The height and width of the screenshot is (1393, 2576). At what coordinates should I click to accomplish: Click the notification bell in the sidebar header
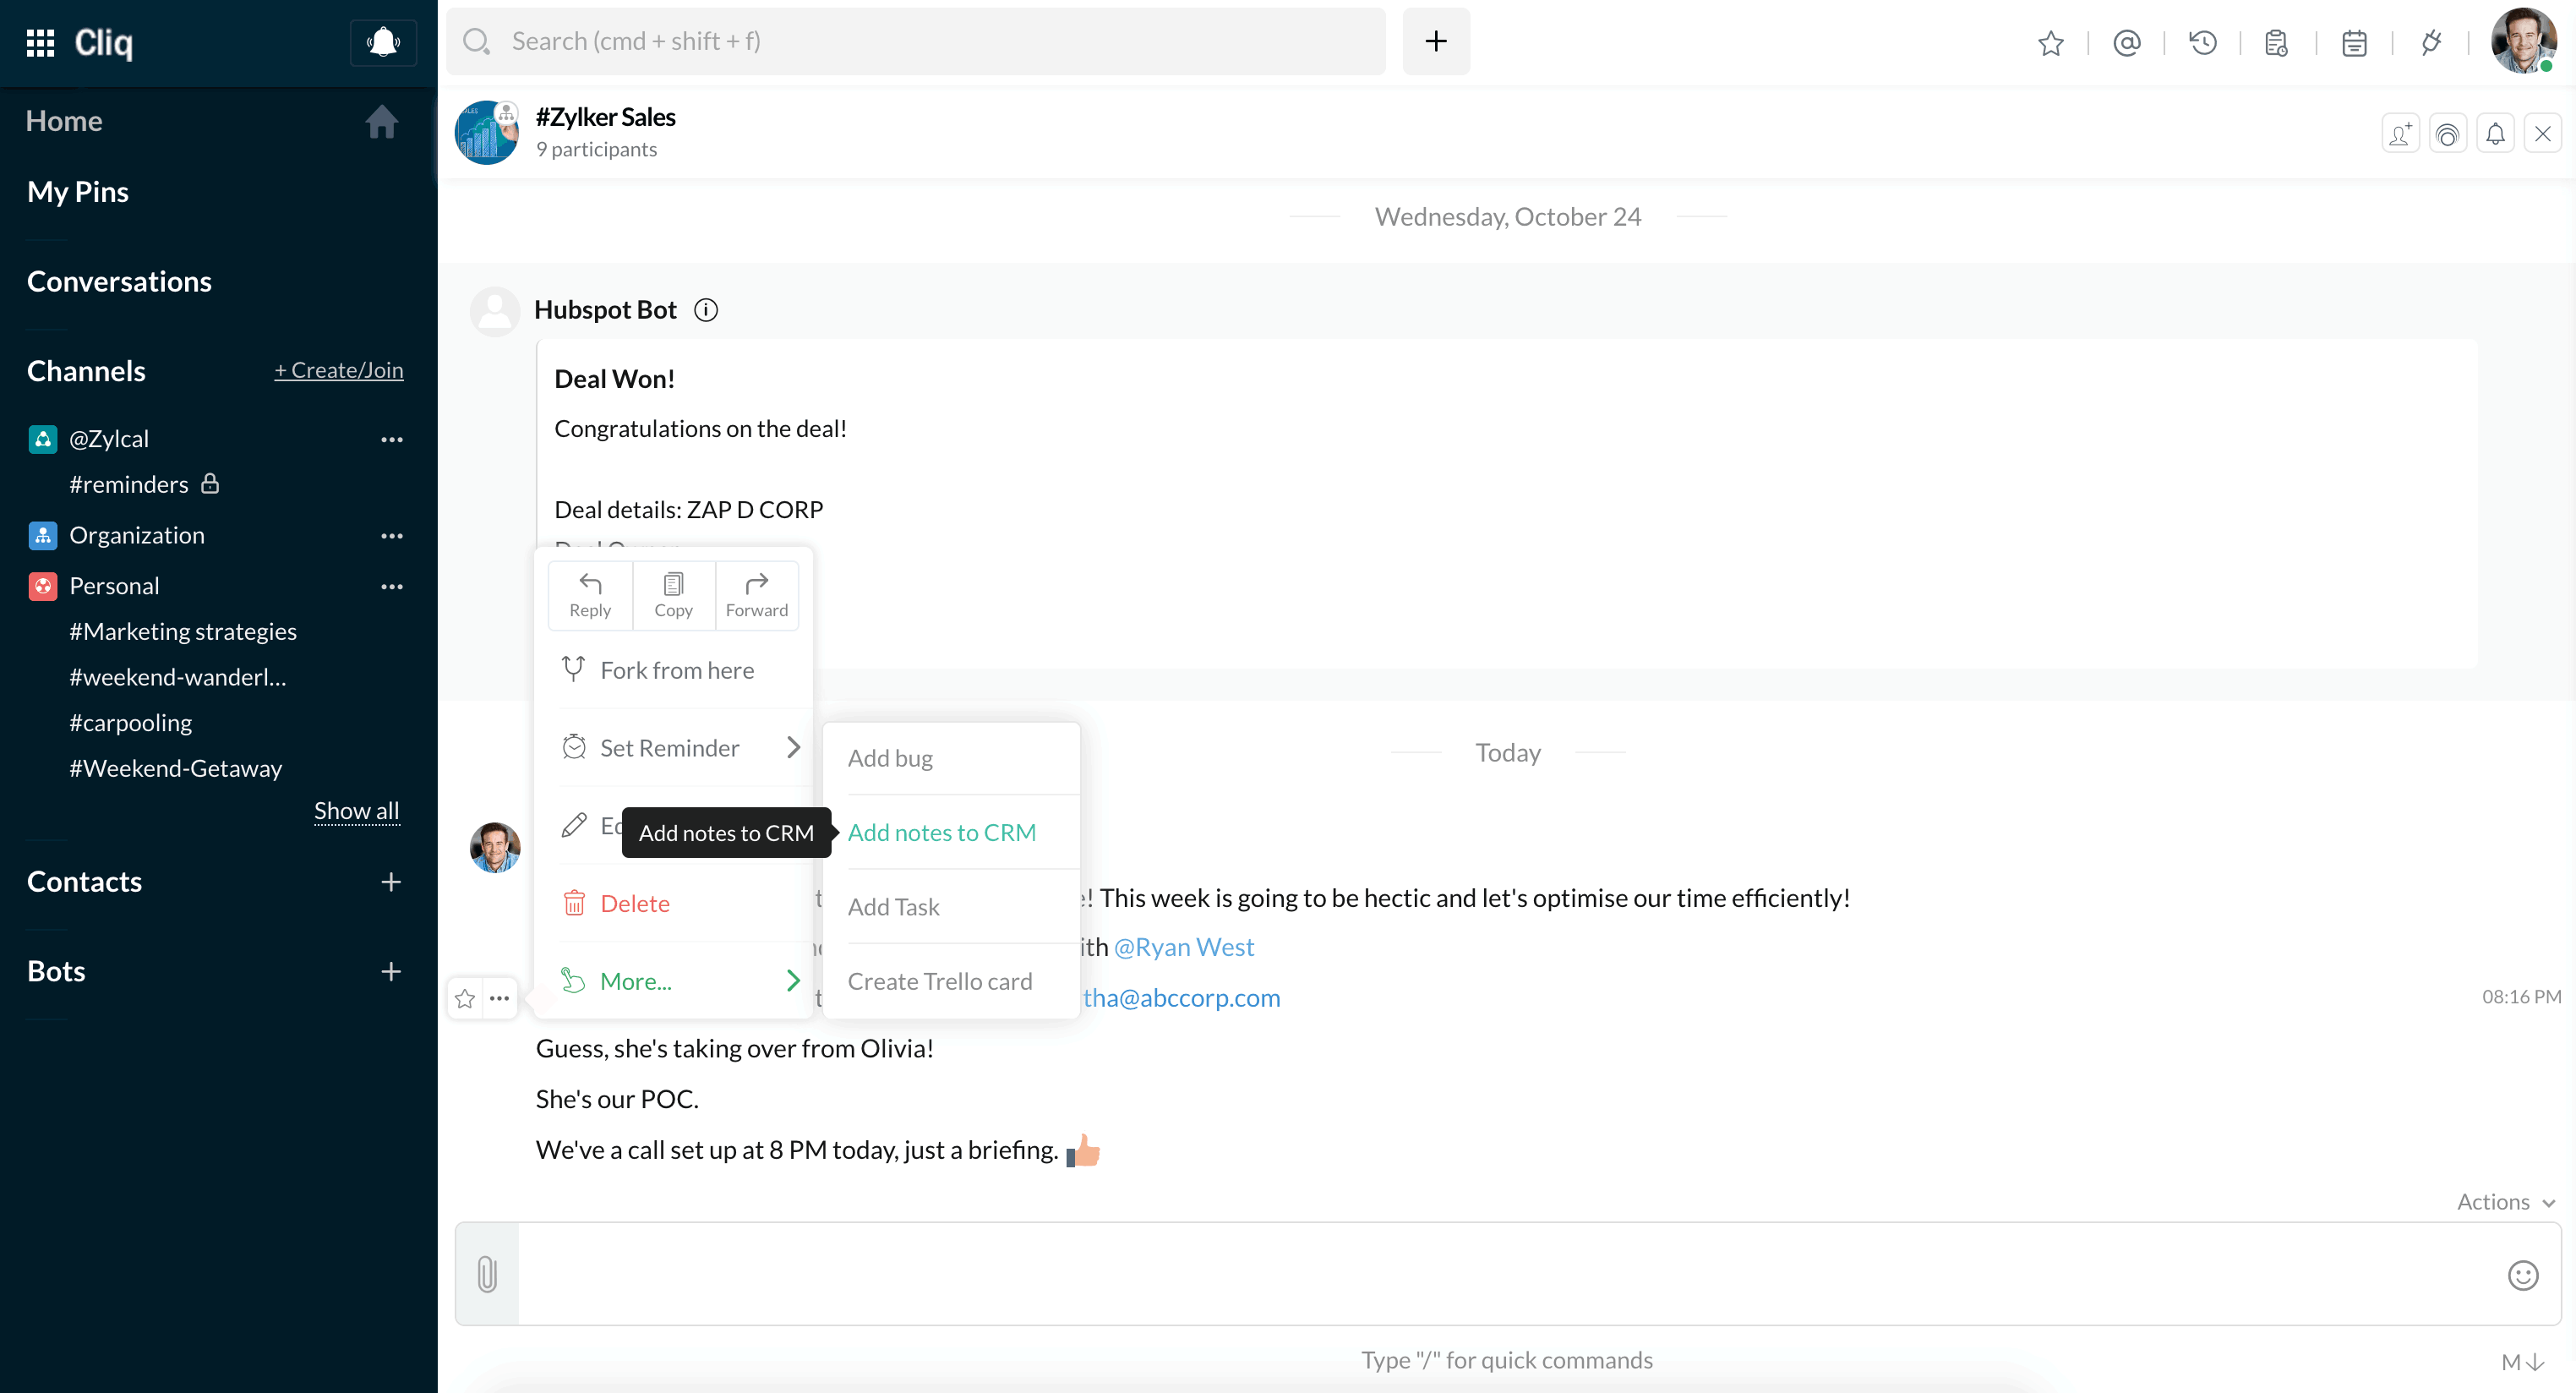pyautogui.click(x=383, y=42)
